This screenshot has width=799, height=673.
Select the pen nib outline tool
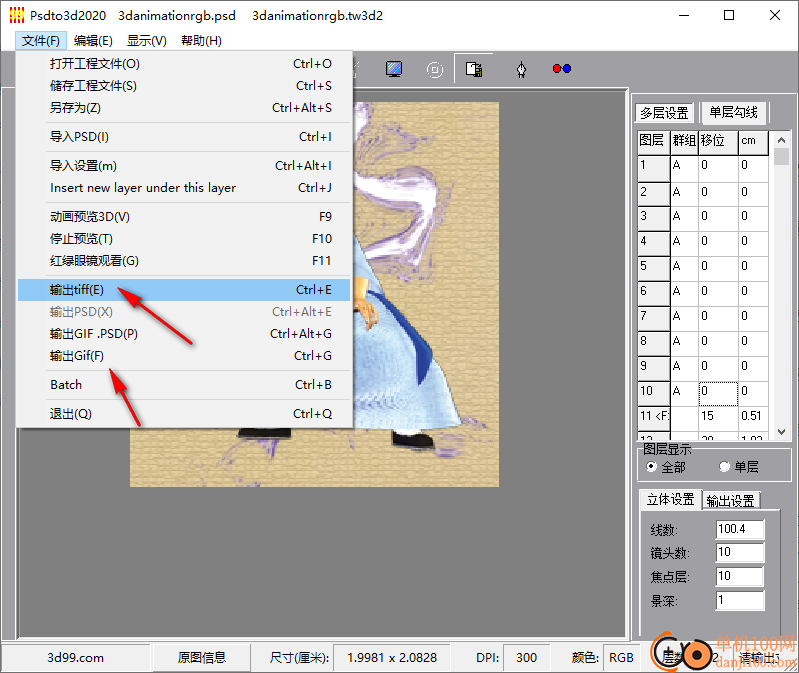(x=521, y=69)
